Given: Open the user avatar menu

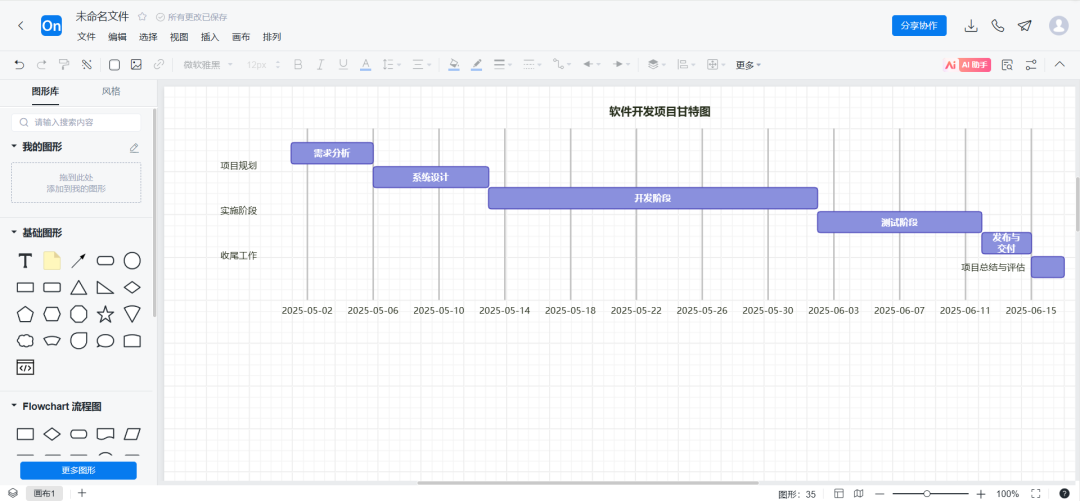Looking at the screenshot, I should [x=1058, y=25].
